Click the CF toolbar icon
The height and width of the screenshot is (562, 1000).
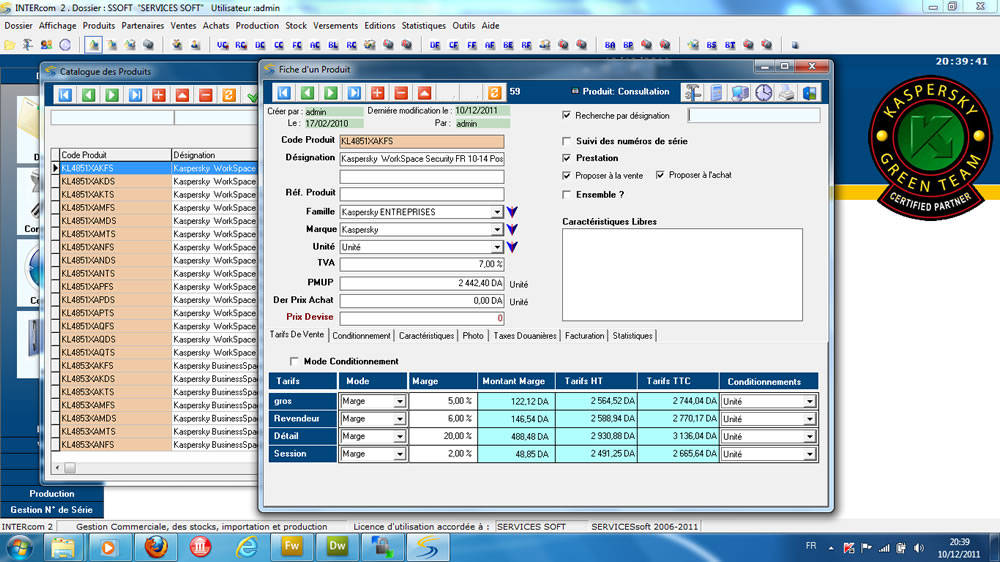[453, 45]
